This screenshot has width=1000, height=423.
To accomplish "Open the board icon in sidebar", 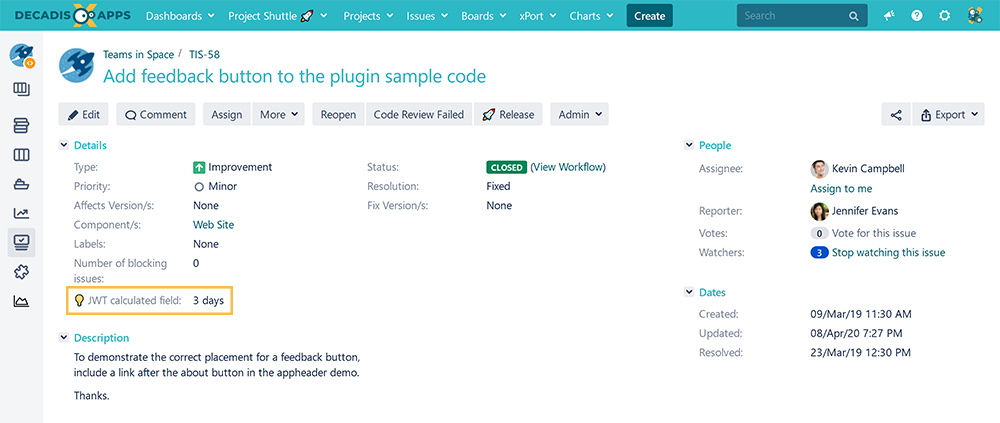I will 21,89.
